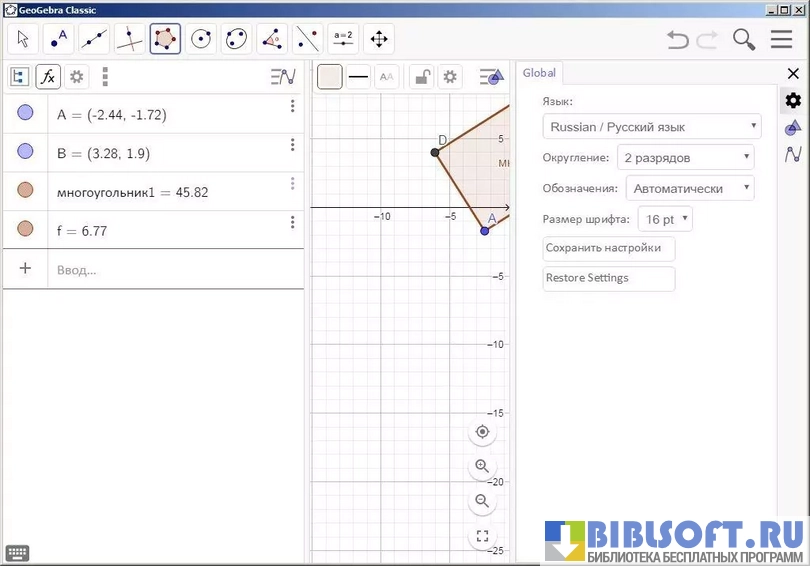Open the magnifier search icon

743,39
